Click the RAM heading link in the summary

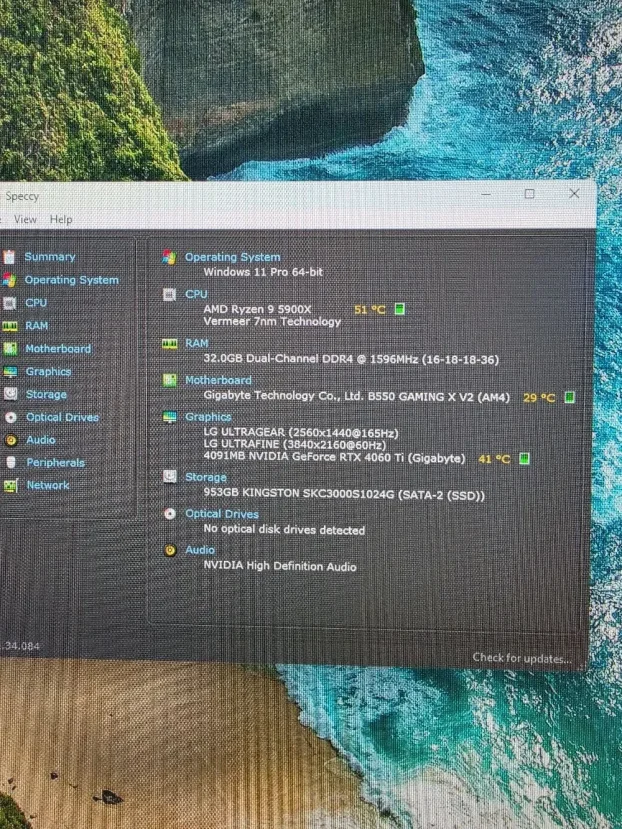tap(197, 344)
